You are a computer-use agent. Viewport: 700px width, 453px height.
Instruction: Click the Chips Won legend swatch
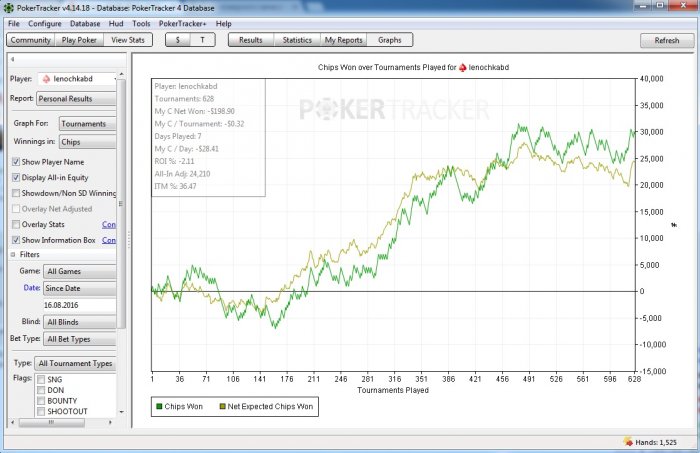click(159, 407)
